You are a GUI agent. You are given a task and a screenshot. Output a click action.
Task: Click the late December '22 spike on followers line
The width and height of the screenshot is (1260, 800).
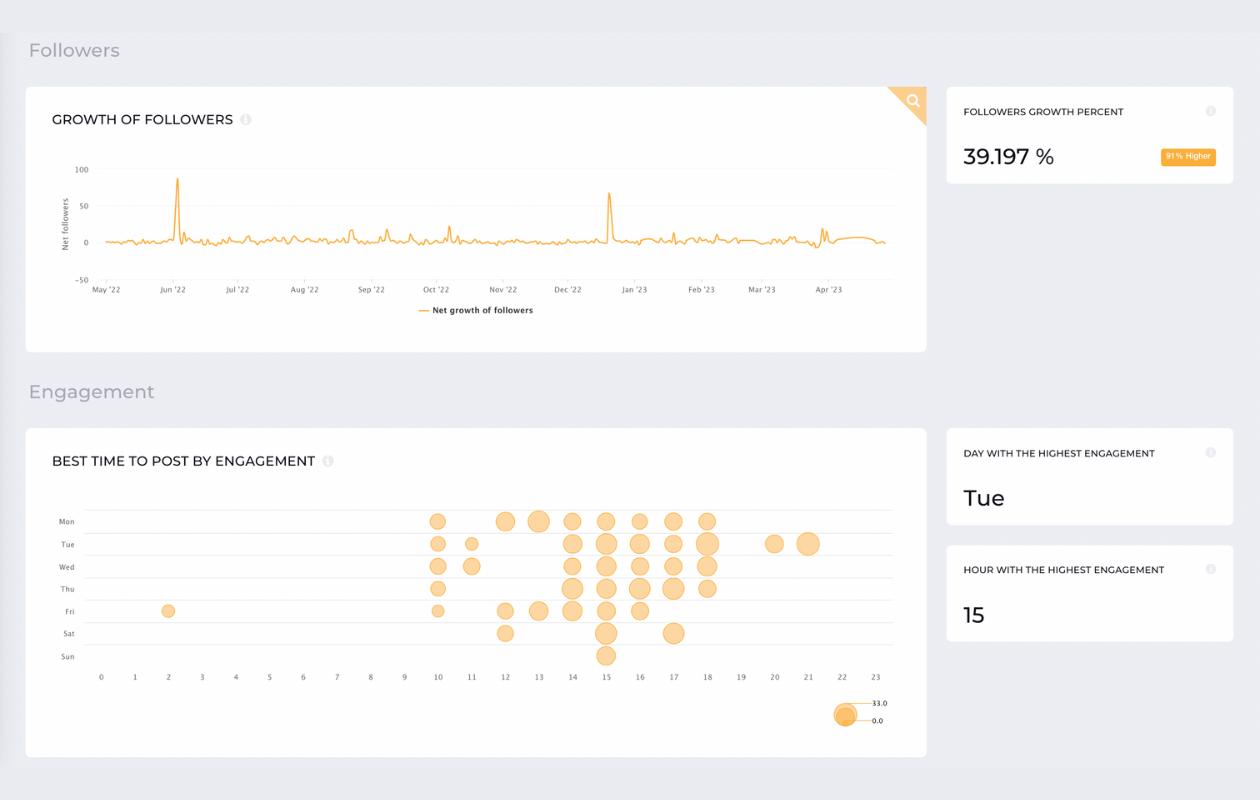pyautogui.click(x=609, y=195)
